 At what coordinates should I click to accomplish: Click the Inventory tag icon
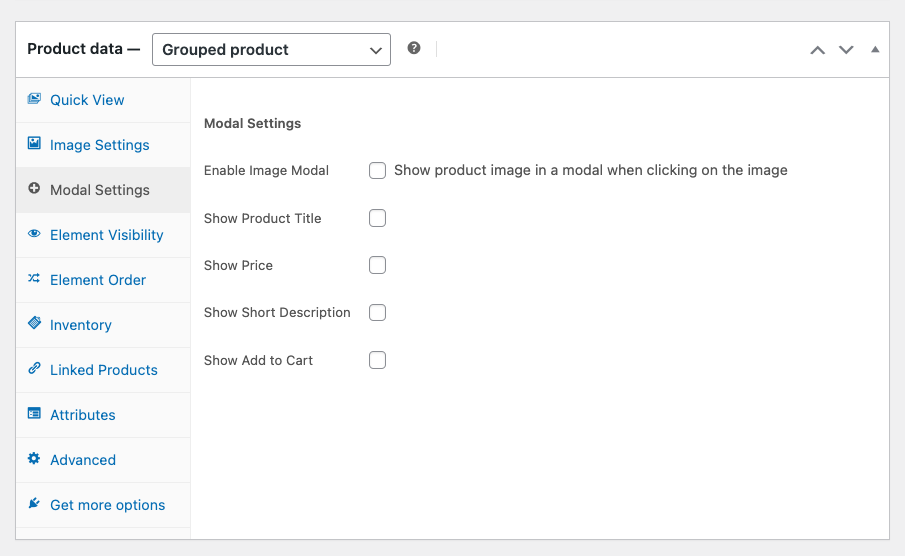tap(34, 324)
